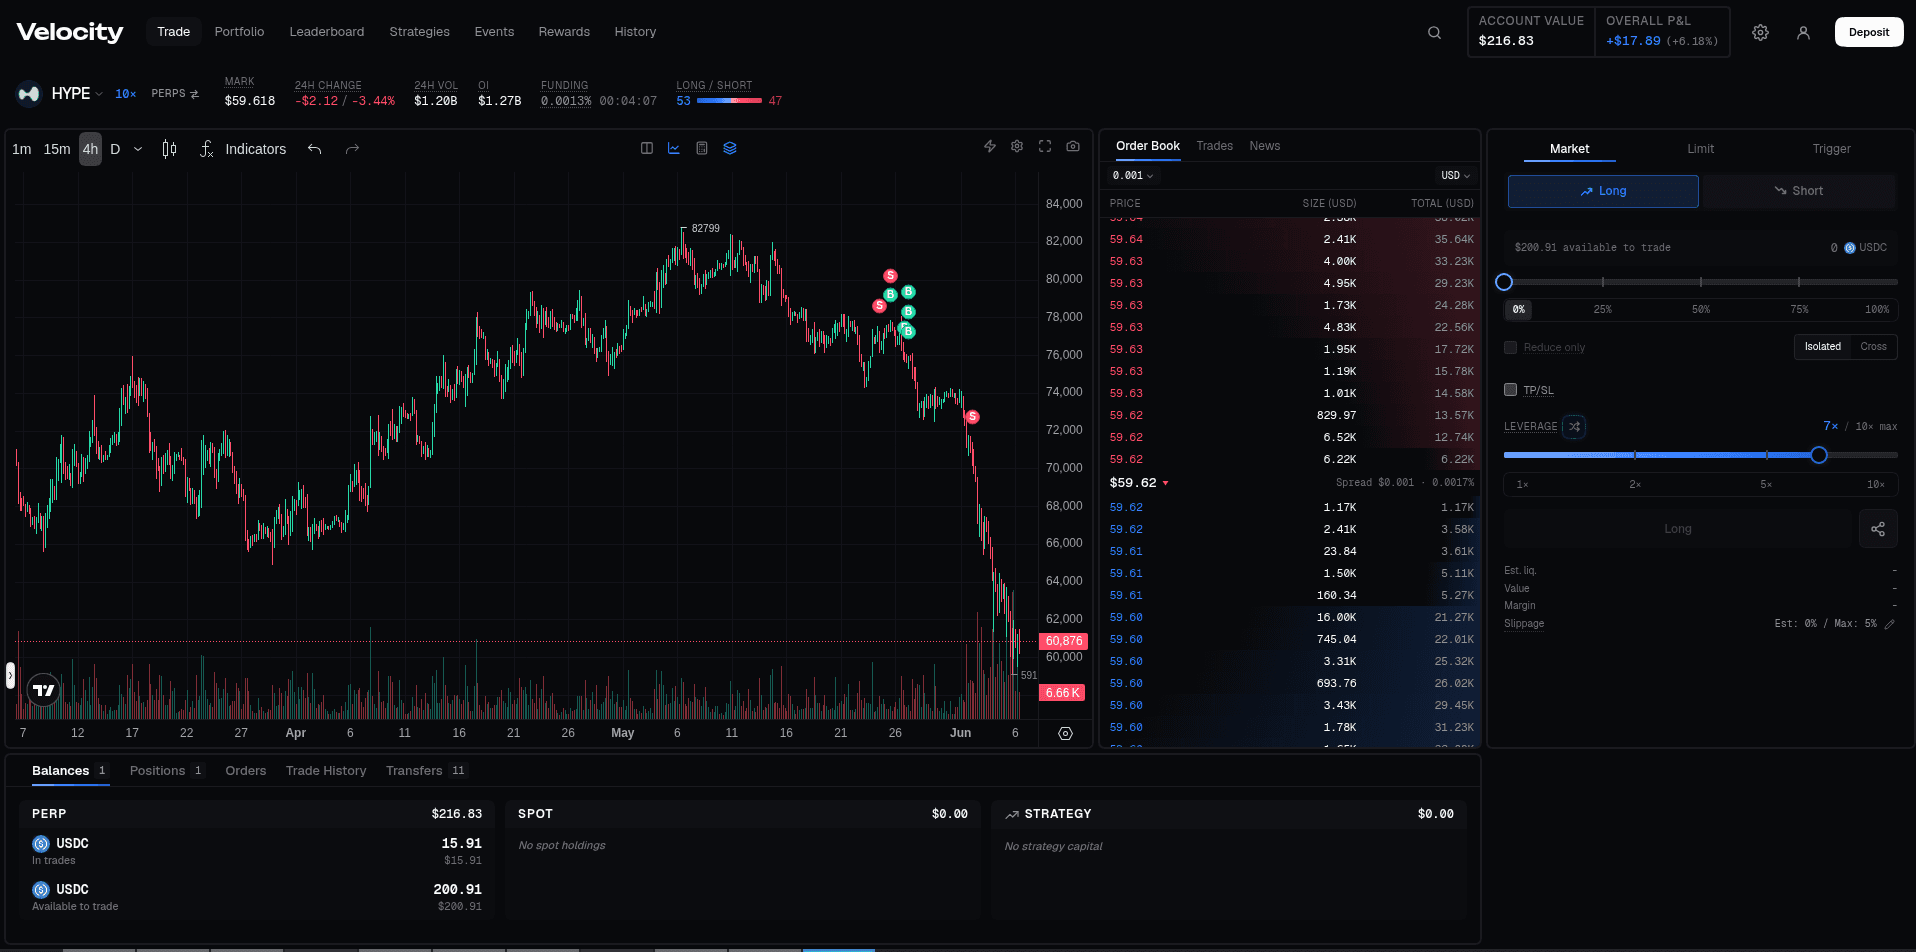The height and width of the screenshot is (952, 1916).
Task: Toggle the stacked layers icon
Action: (730, 148)
